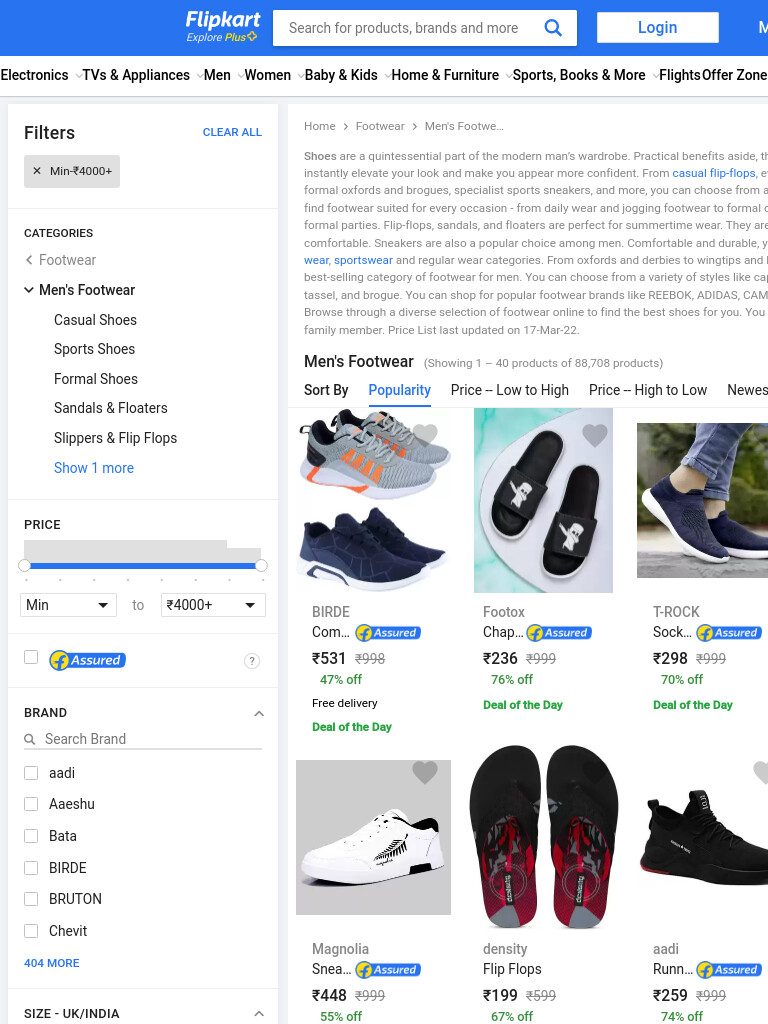
Task: Click the Search Brand input field
Action: (x=153, y=739)
